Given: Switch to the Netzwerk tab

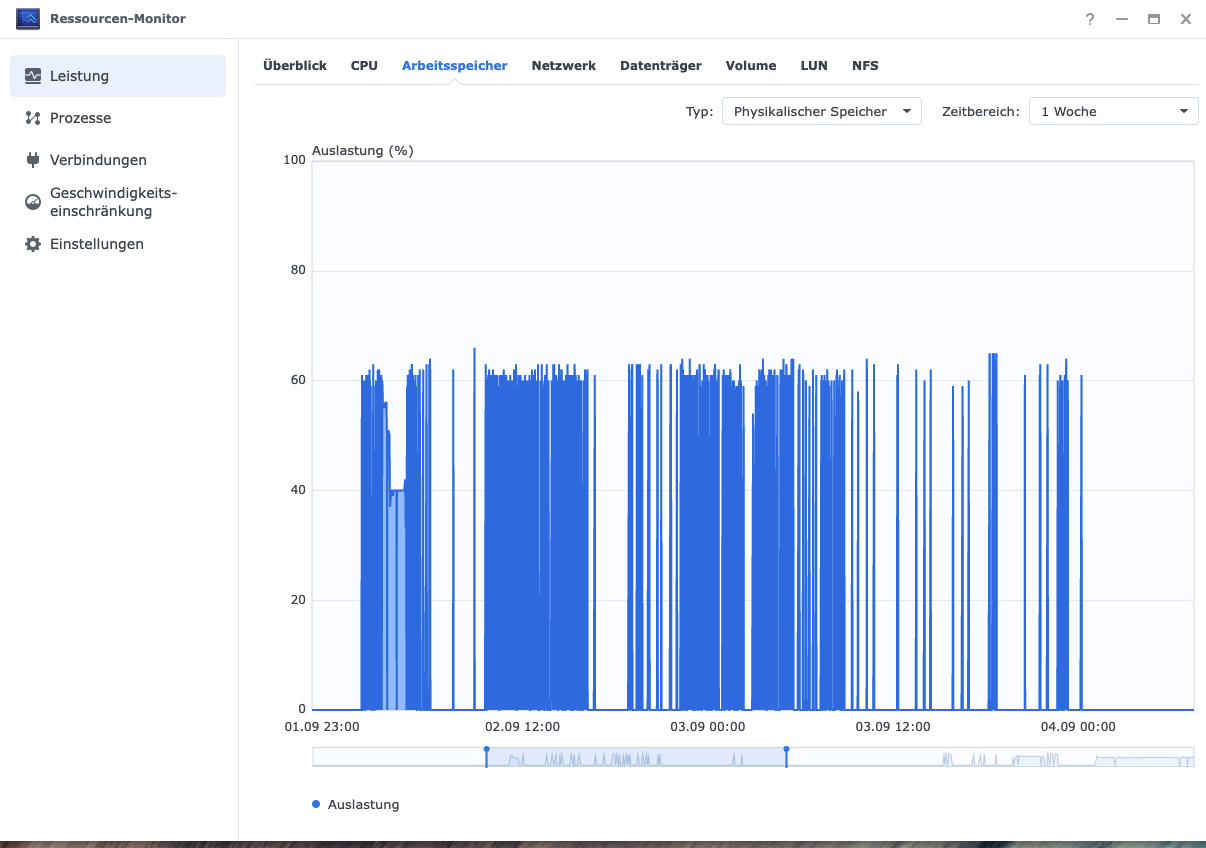Looking at the screenshot, I should click(564, 66).
